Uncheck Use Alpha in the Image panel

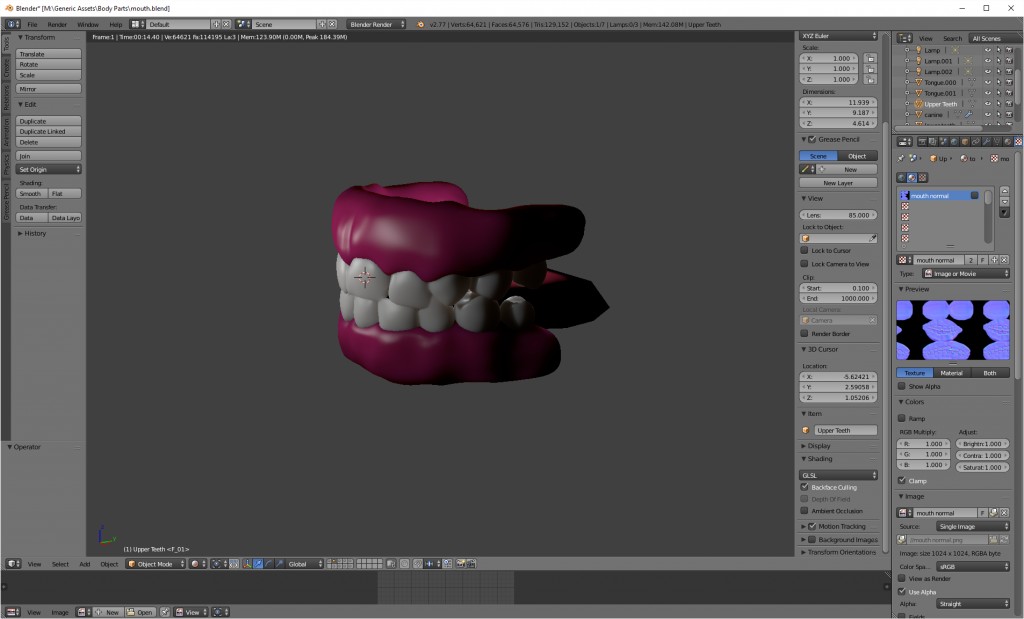(904, 590)
